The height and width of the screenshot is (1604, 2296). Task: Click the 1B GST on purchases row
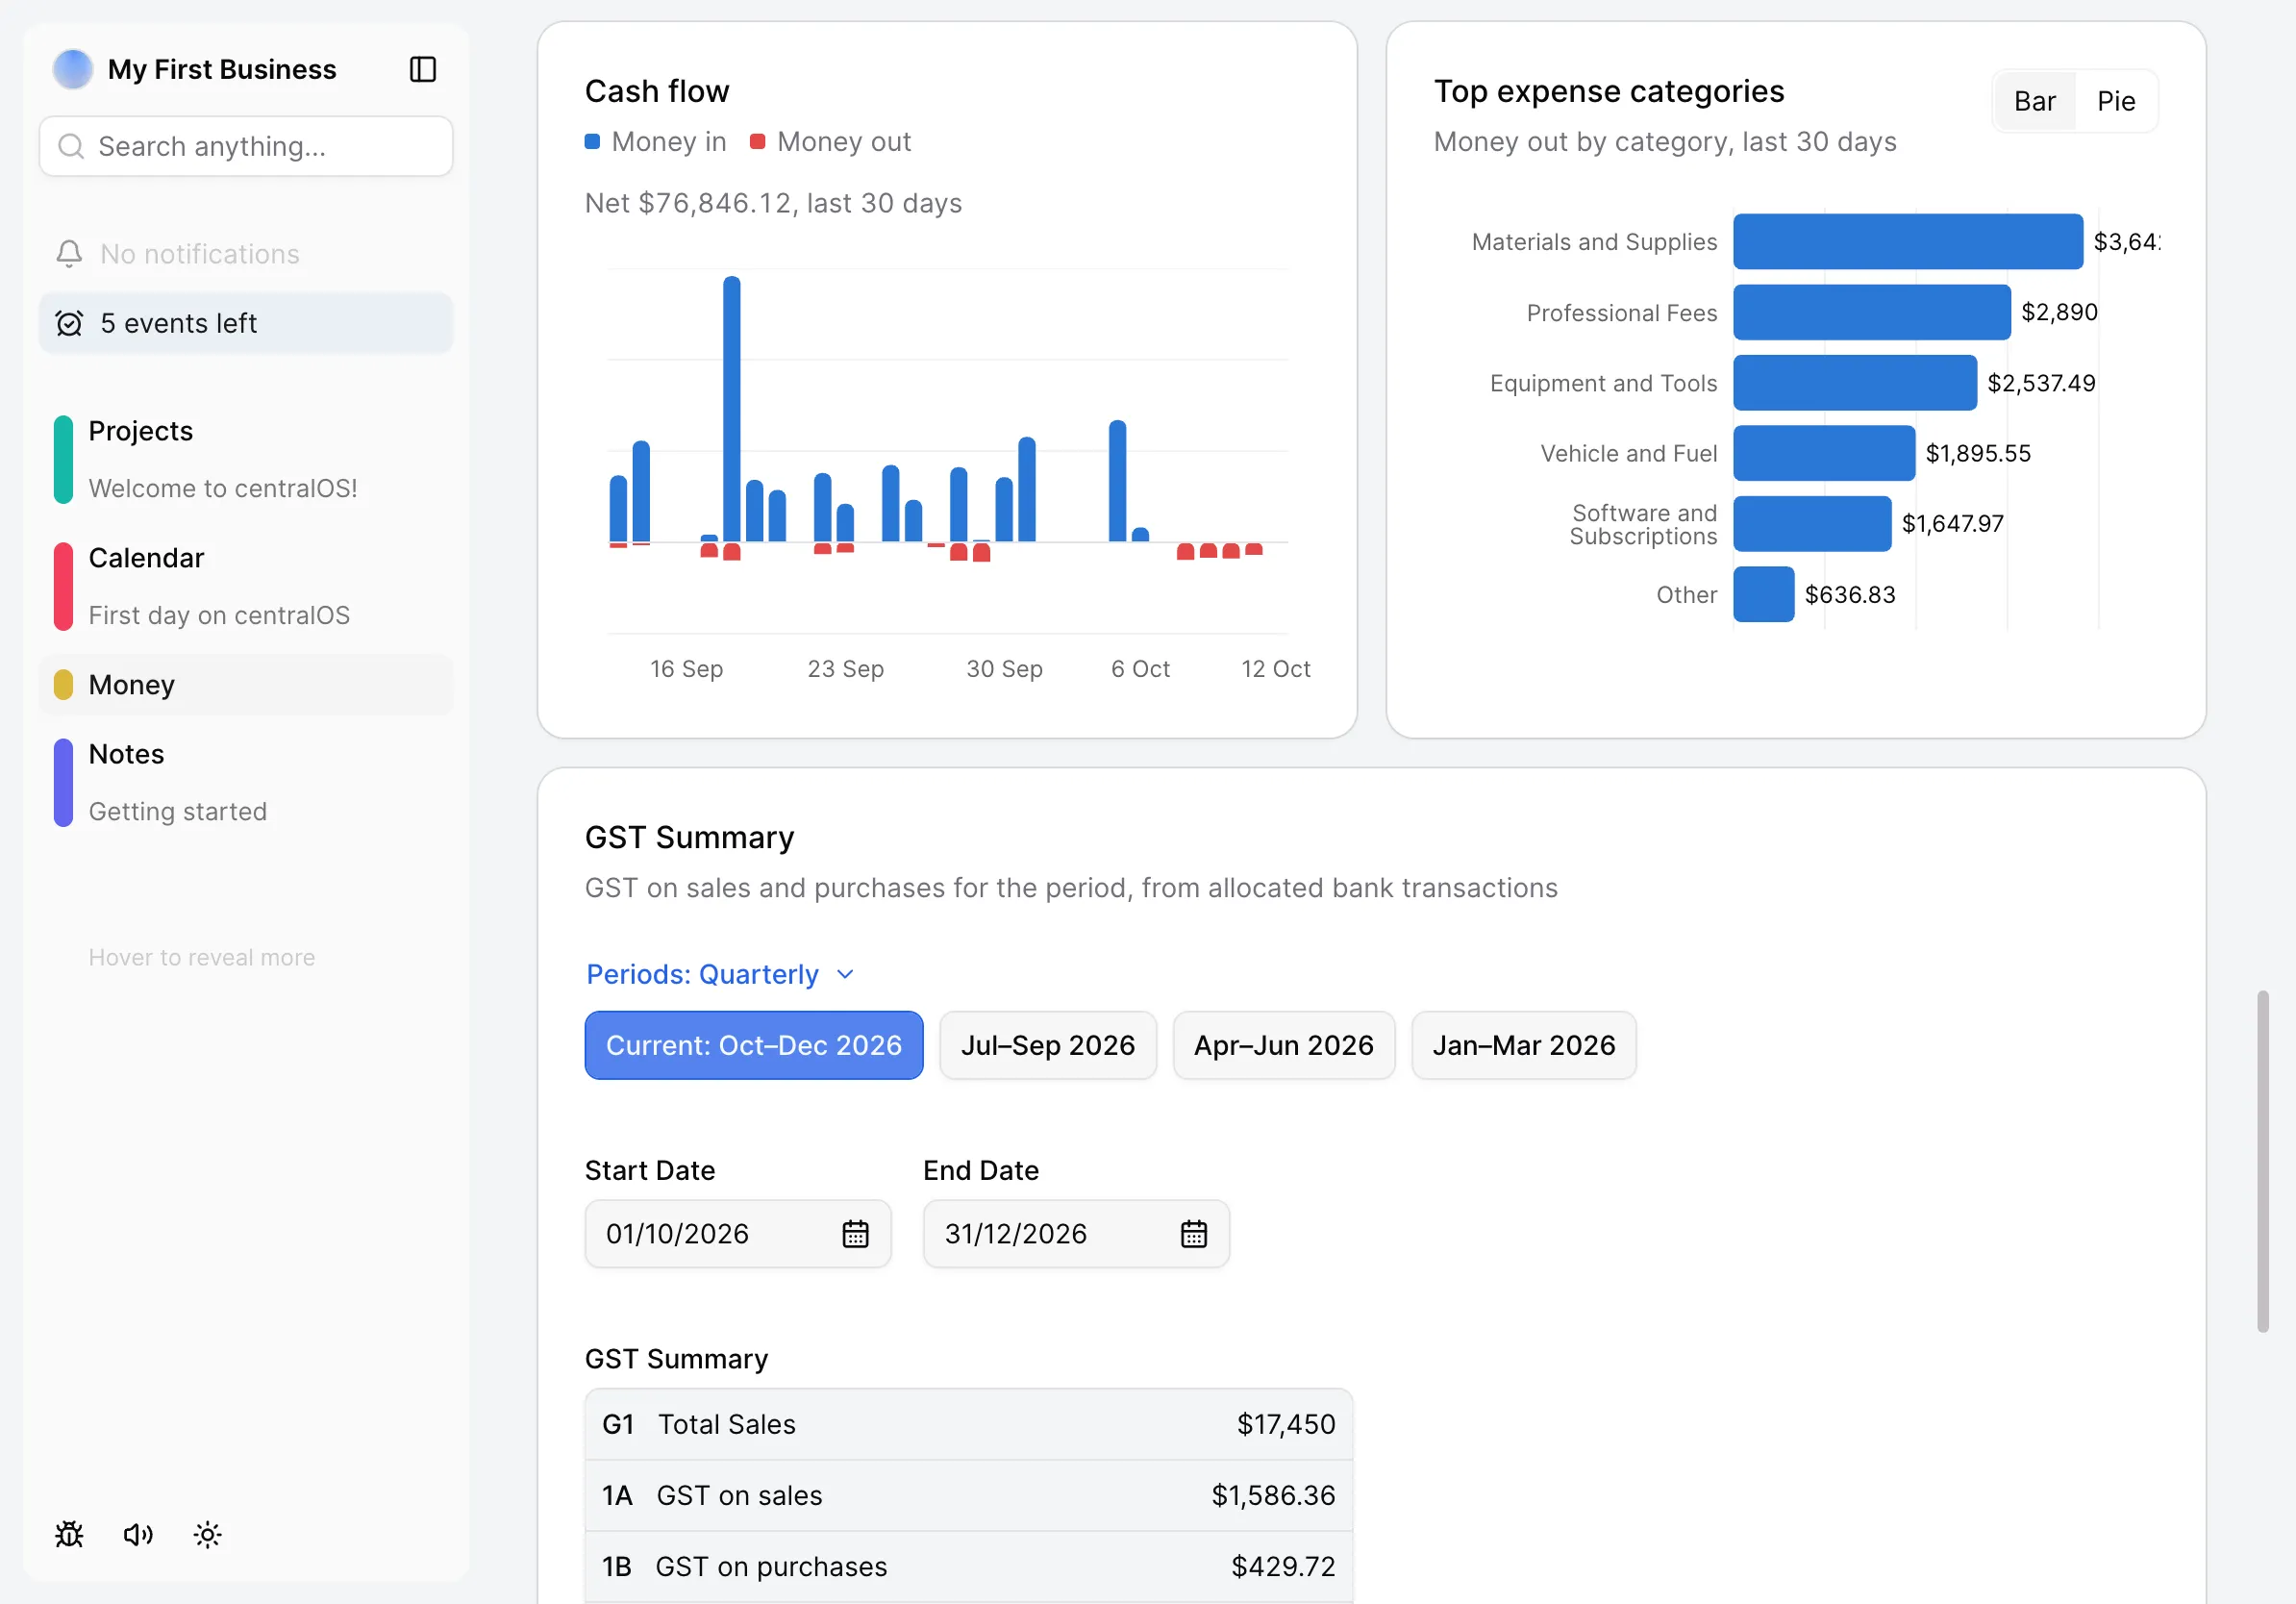pyautogui.click(x=968, y=1566)
